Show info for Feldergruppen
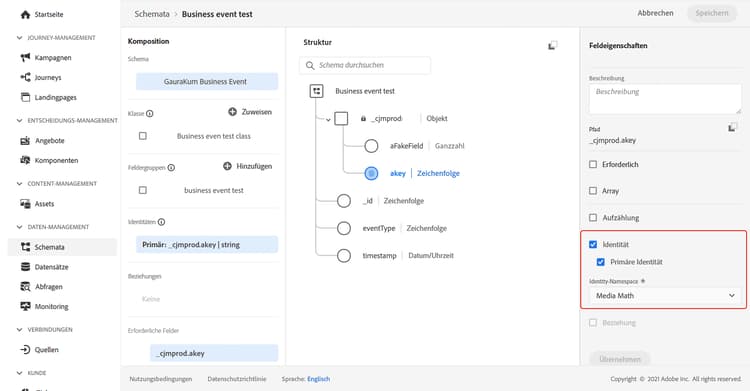Image resolution: width=750 pixels, height=391 pixels. coord(171,168)
